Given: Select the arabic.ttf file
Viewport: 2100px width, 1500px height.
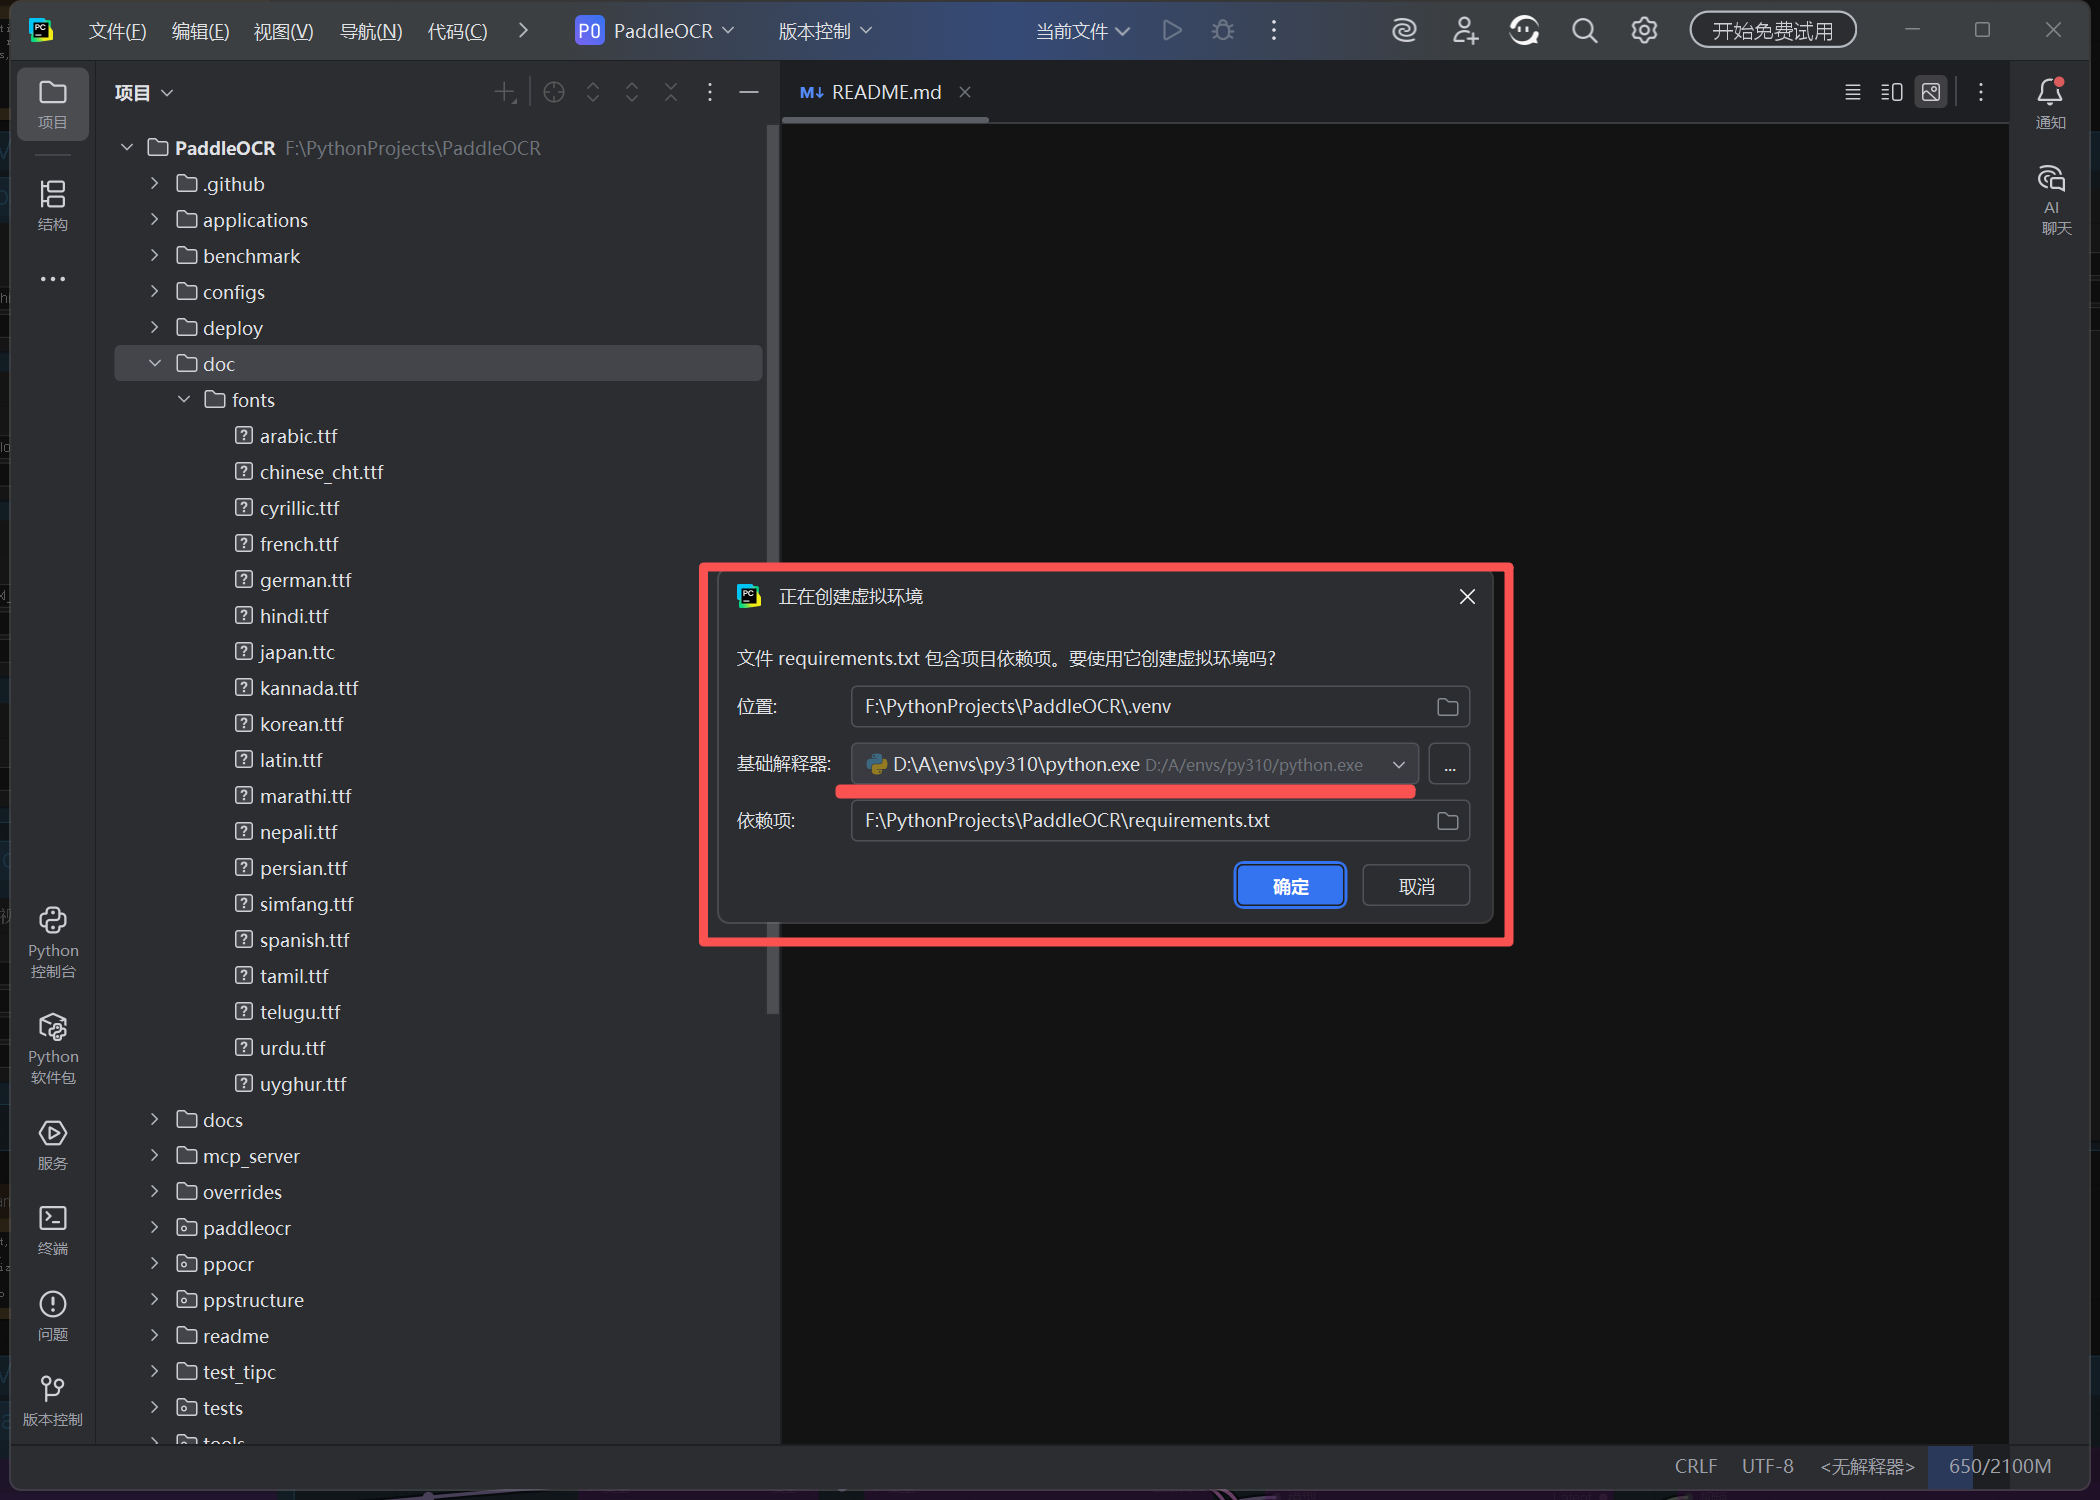Looking at the screenshot, I should 299,436.
